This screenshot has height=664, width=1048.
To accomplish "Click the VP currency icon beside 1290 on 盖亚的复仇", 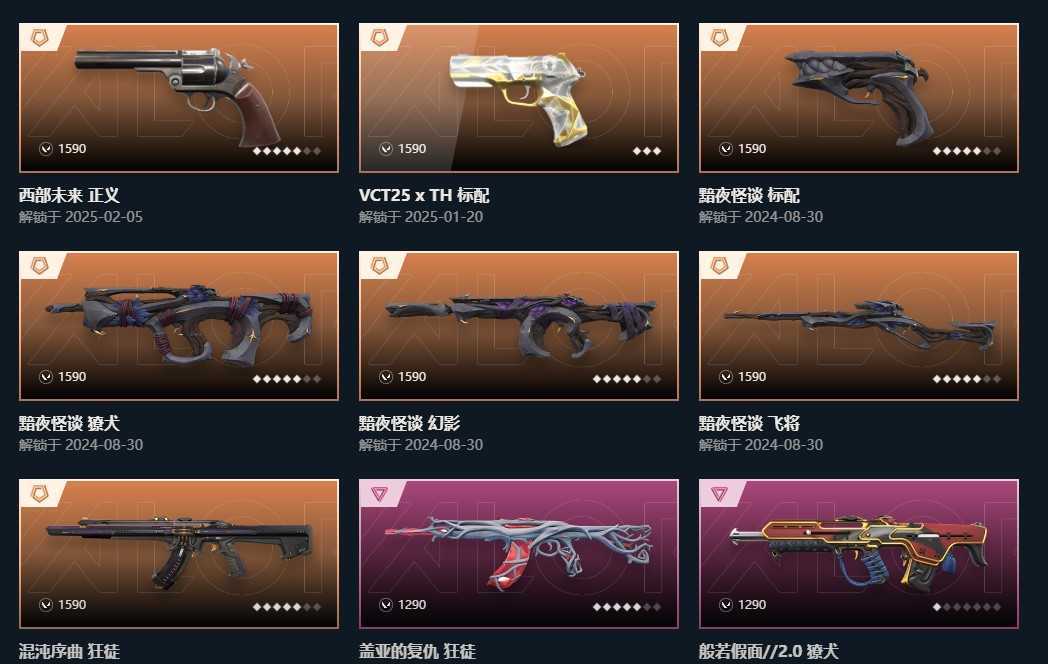I will pos(386,605).
